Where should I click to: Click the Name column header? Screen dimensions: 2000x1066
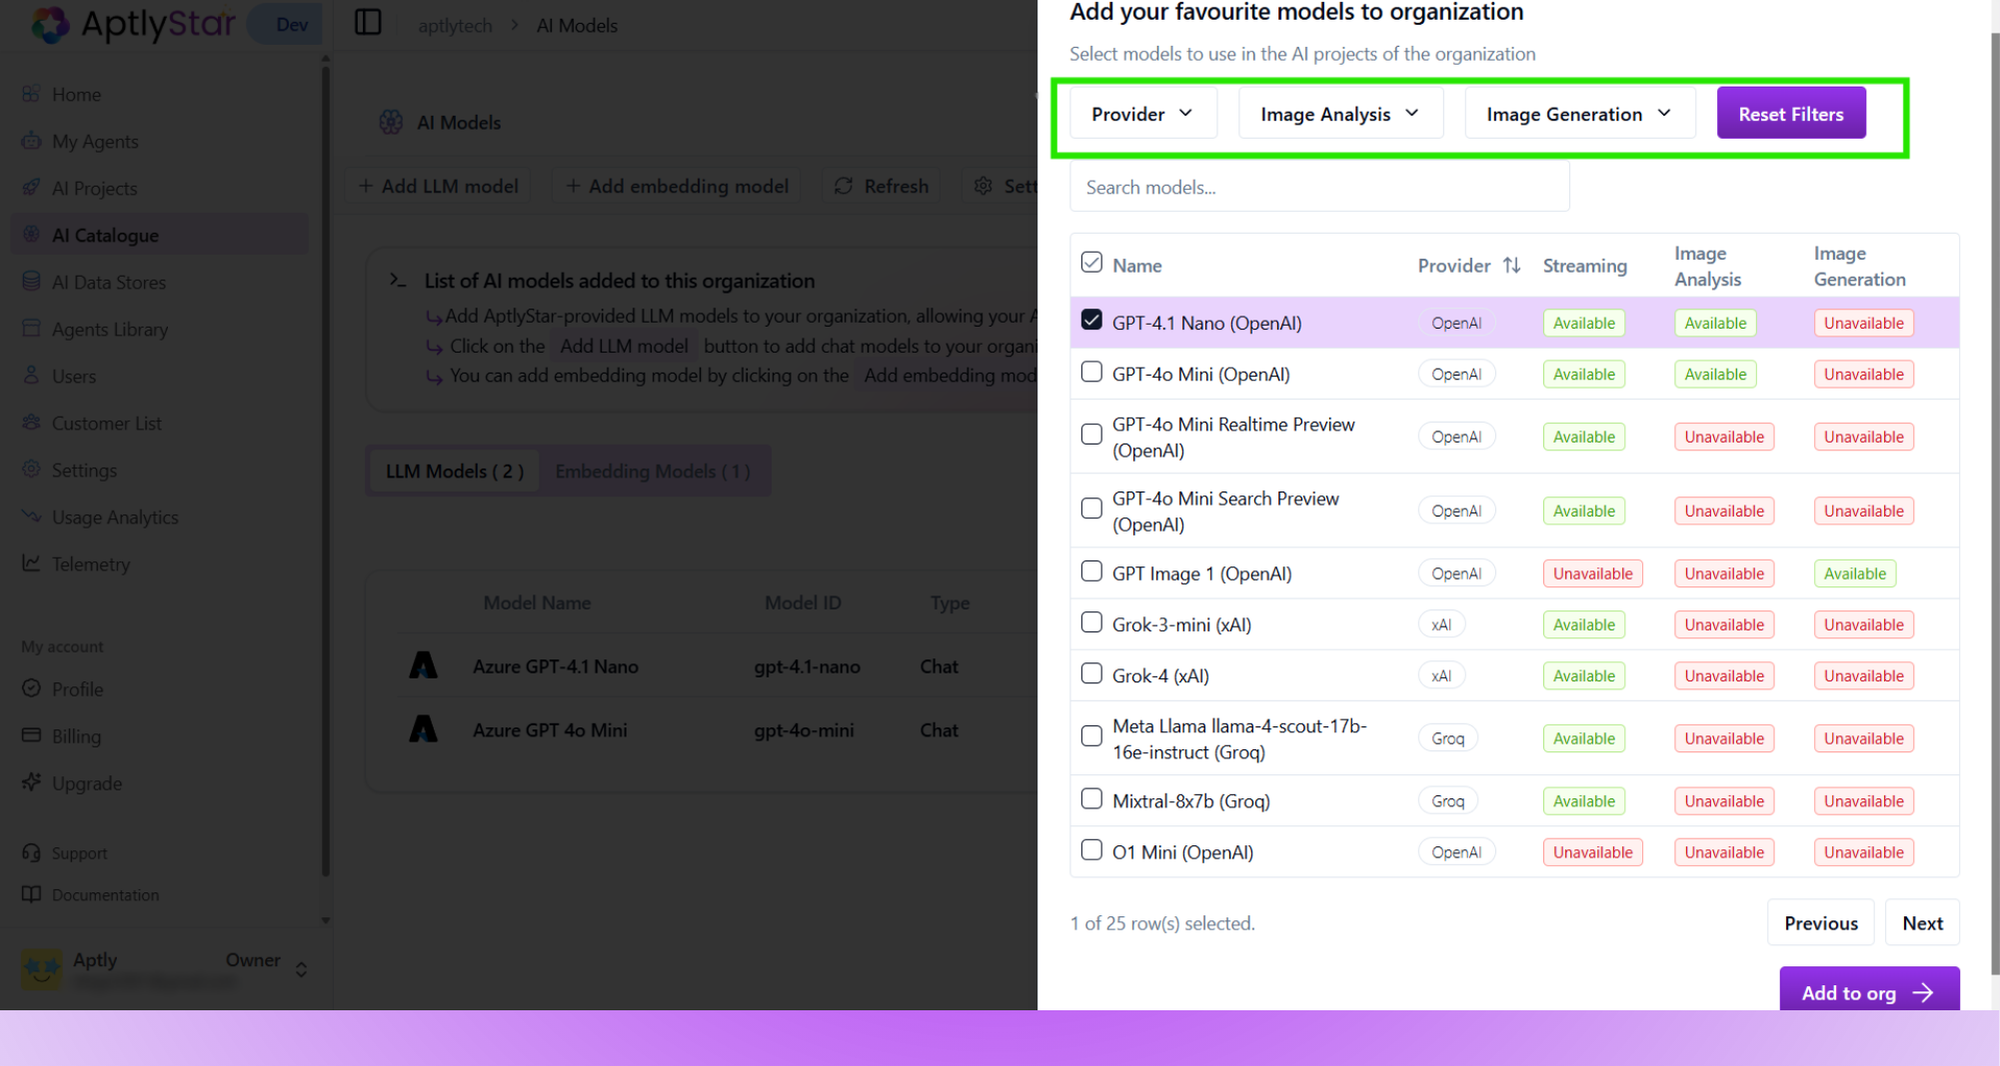click(x=1137, y=266)
